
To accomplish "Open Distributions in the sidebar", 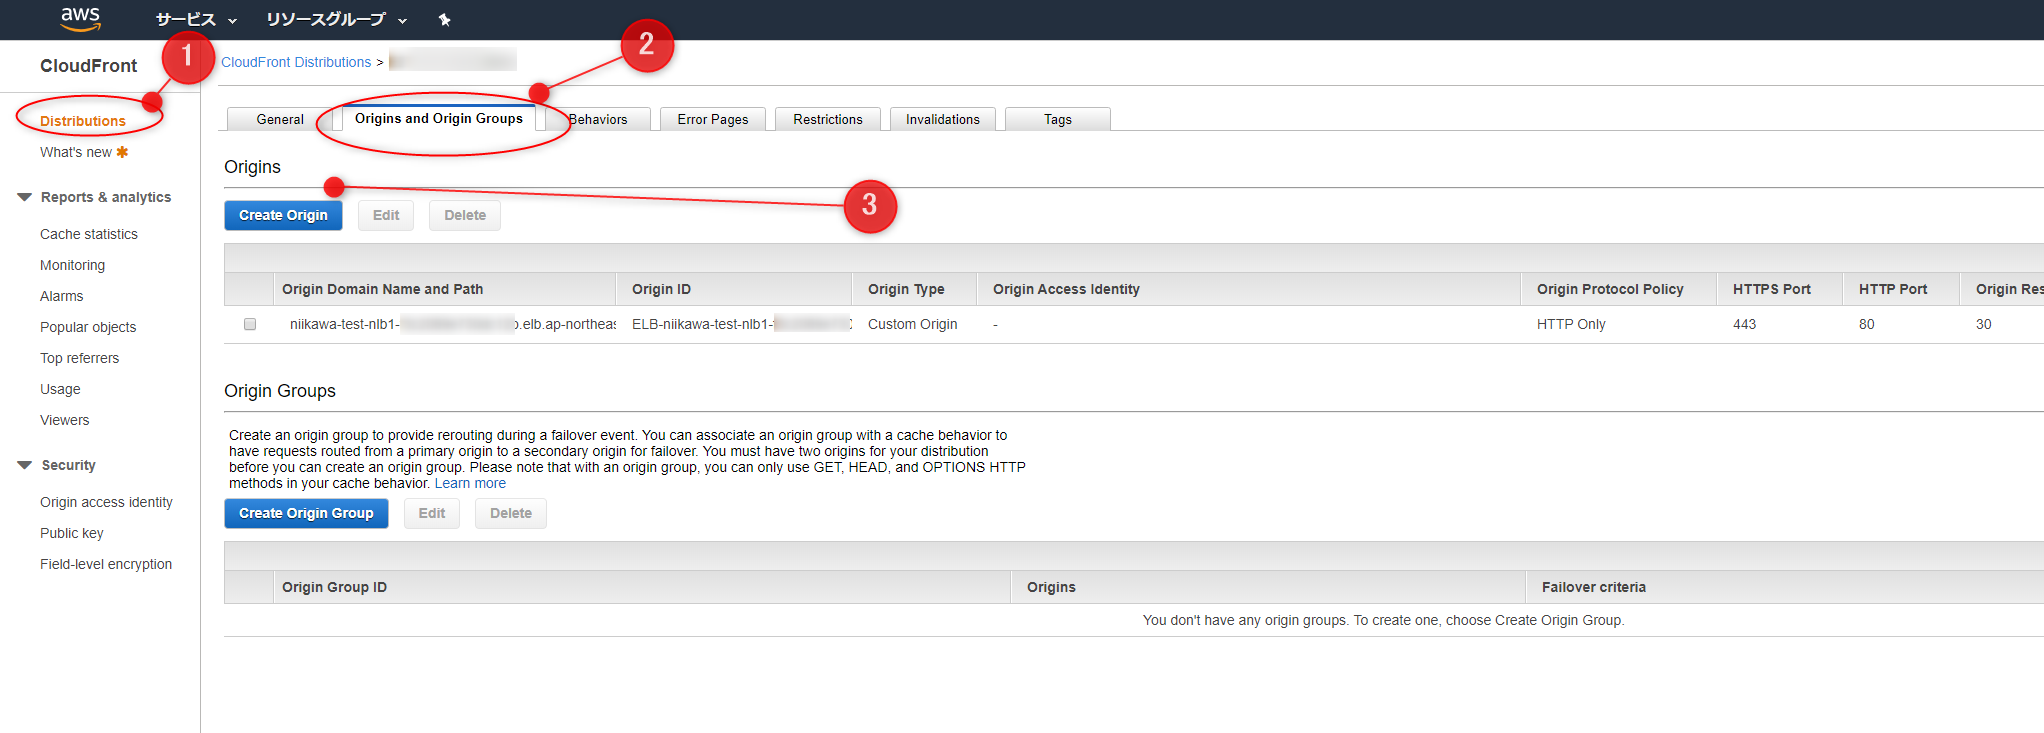I will 83,121.
